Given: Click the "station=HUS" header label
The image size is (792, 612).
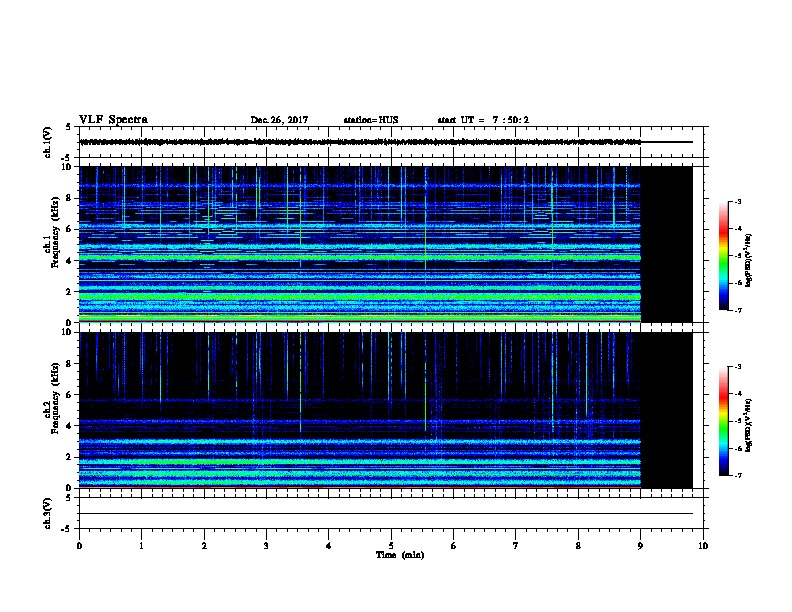Looking at the screenshot, I should 371,120.
